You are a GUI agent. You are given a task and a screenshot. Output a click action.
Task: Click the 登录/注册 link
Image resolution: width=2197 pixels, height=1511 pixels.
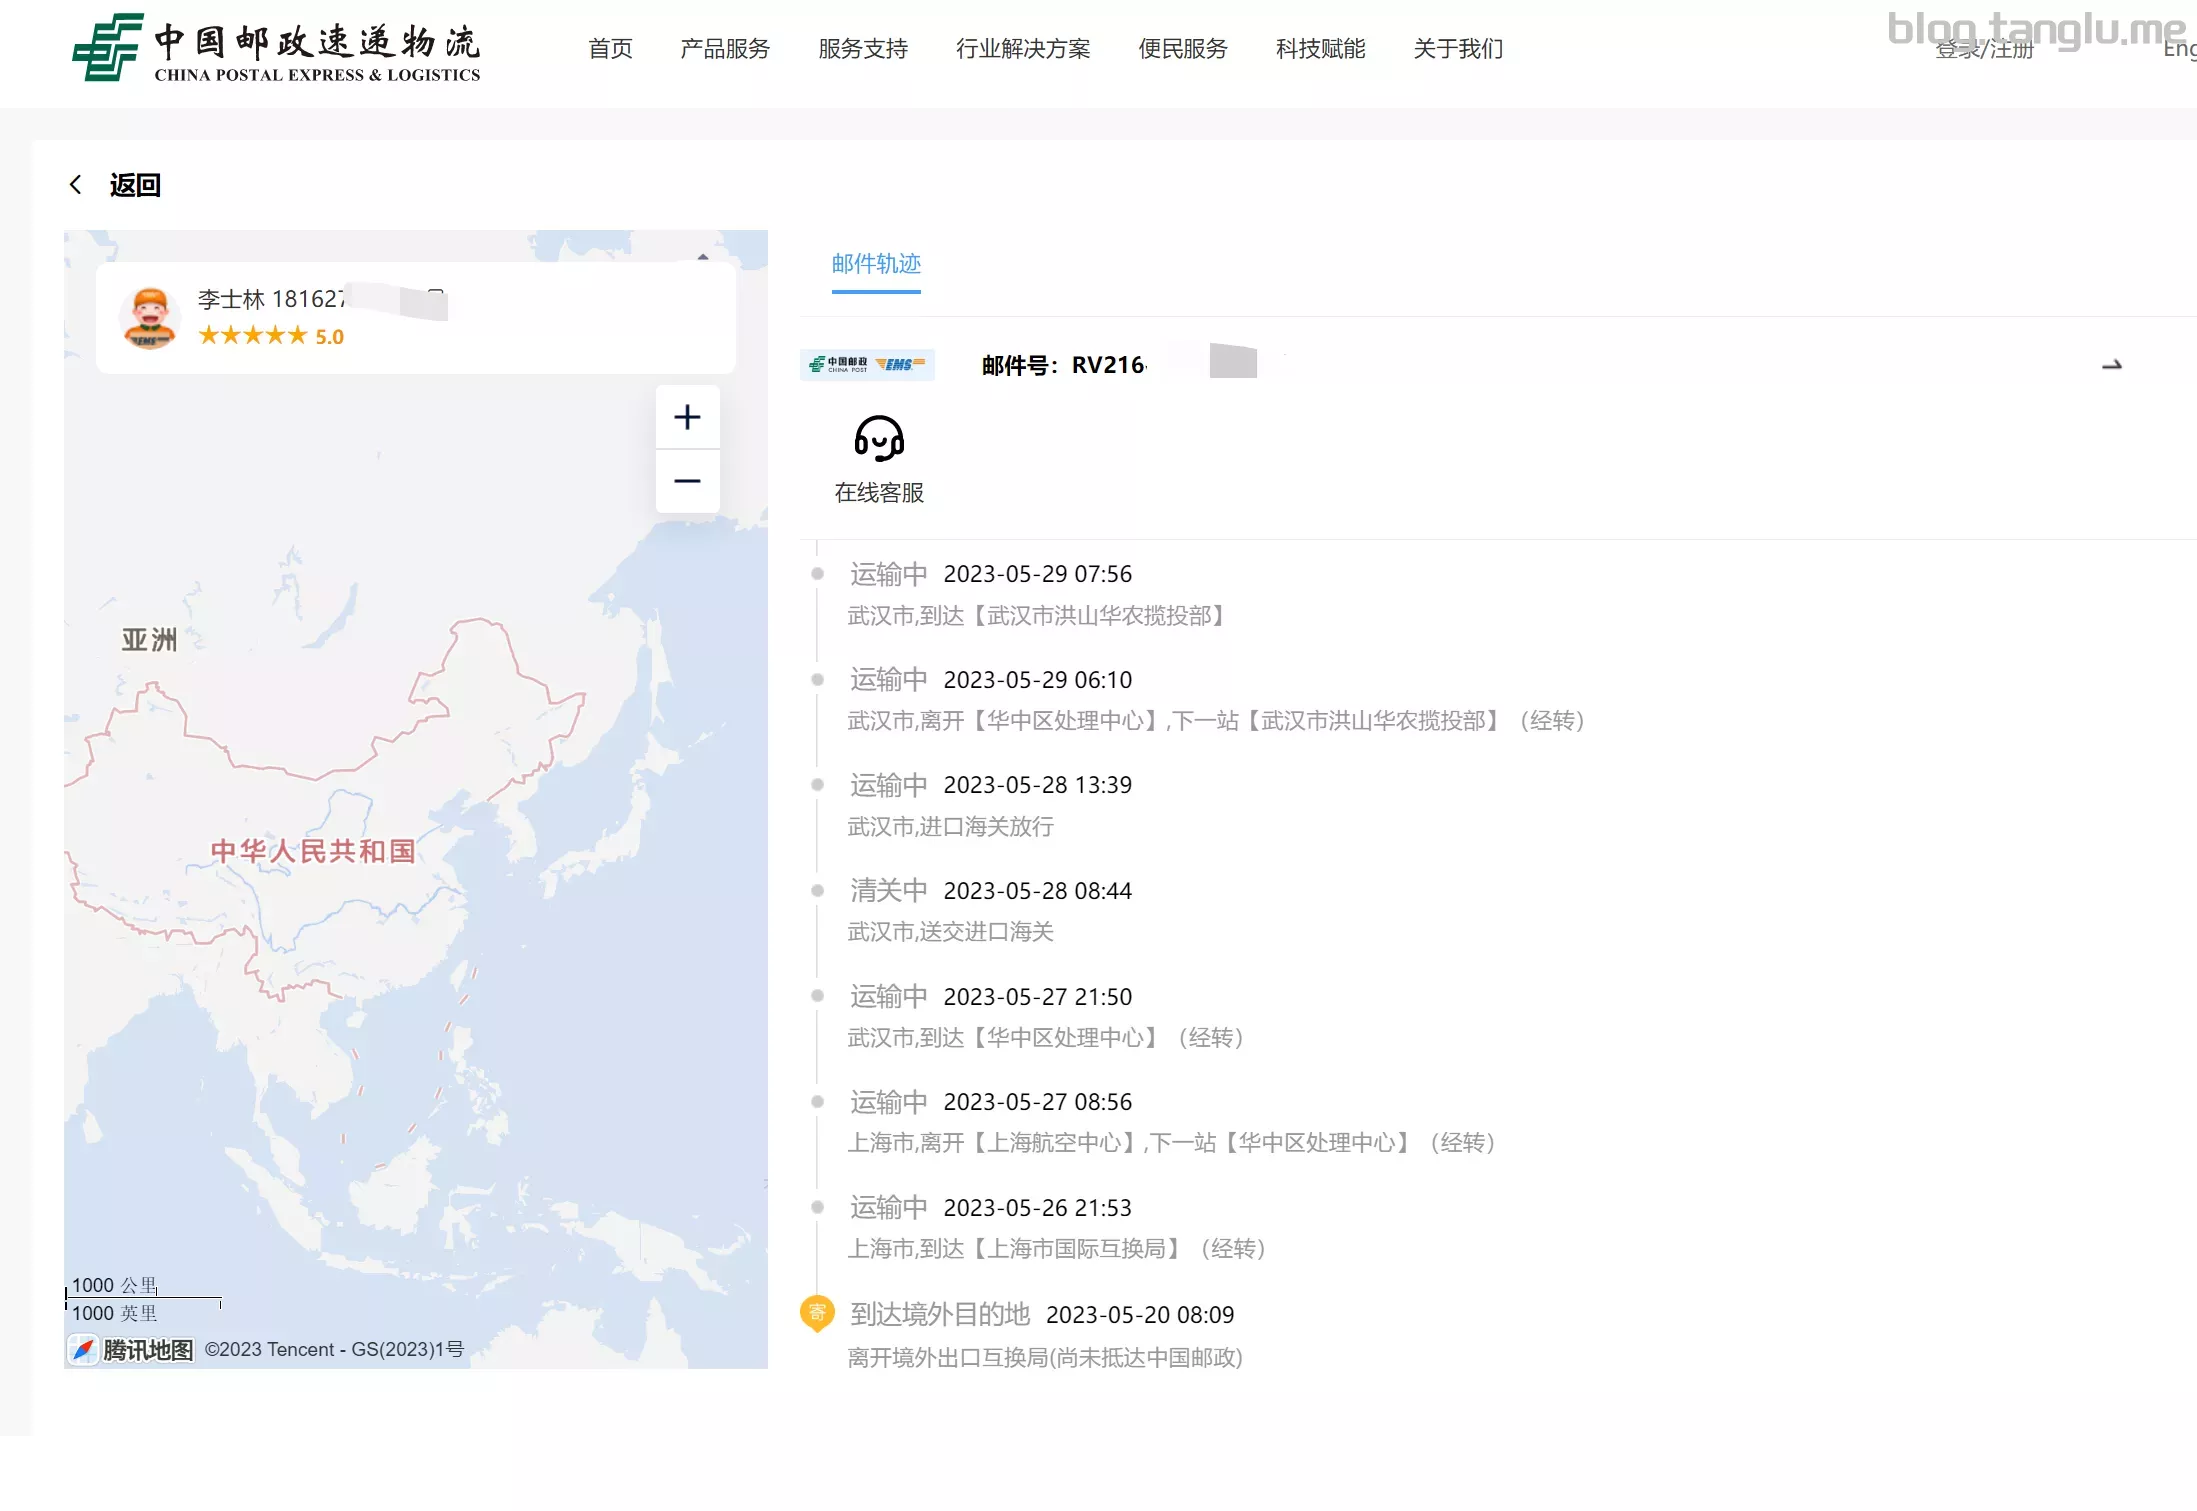1984,49
